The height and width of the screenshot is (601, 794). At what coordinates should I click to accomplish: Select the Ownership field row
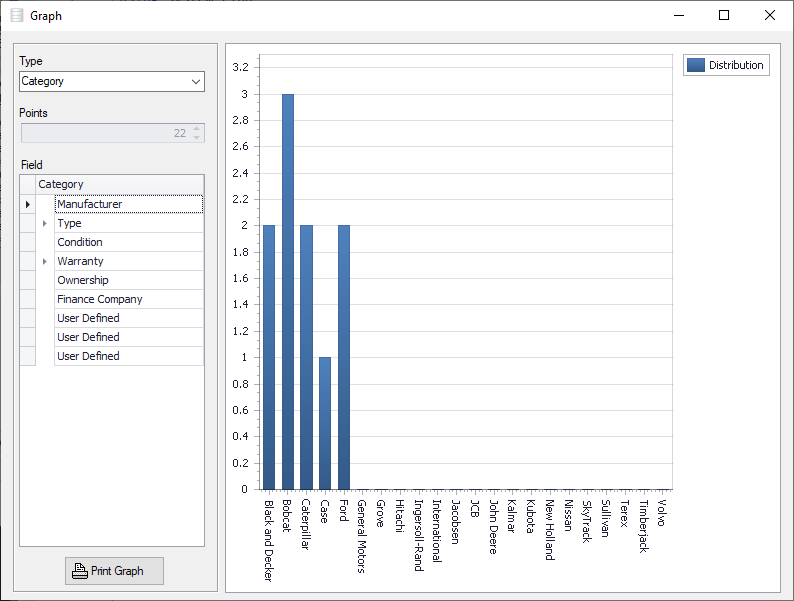[129, 280]
